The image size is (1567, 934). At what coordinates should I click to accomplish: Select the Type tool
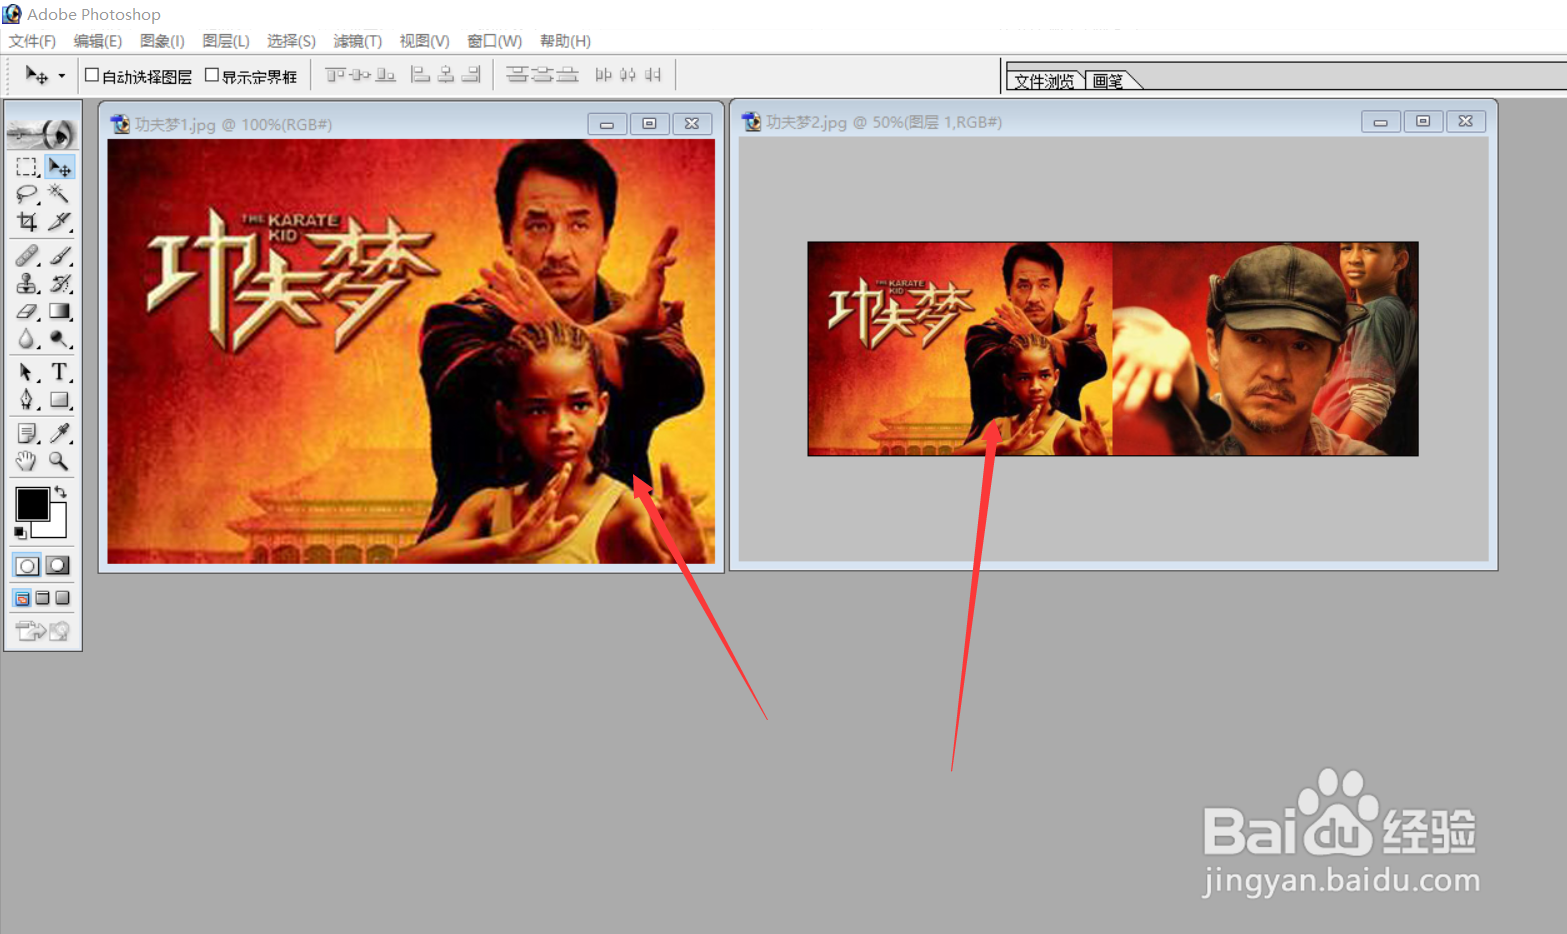tap(60, 373)
